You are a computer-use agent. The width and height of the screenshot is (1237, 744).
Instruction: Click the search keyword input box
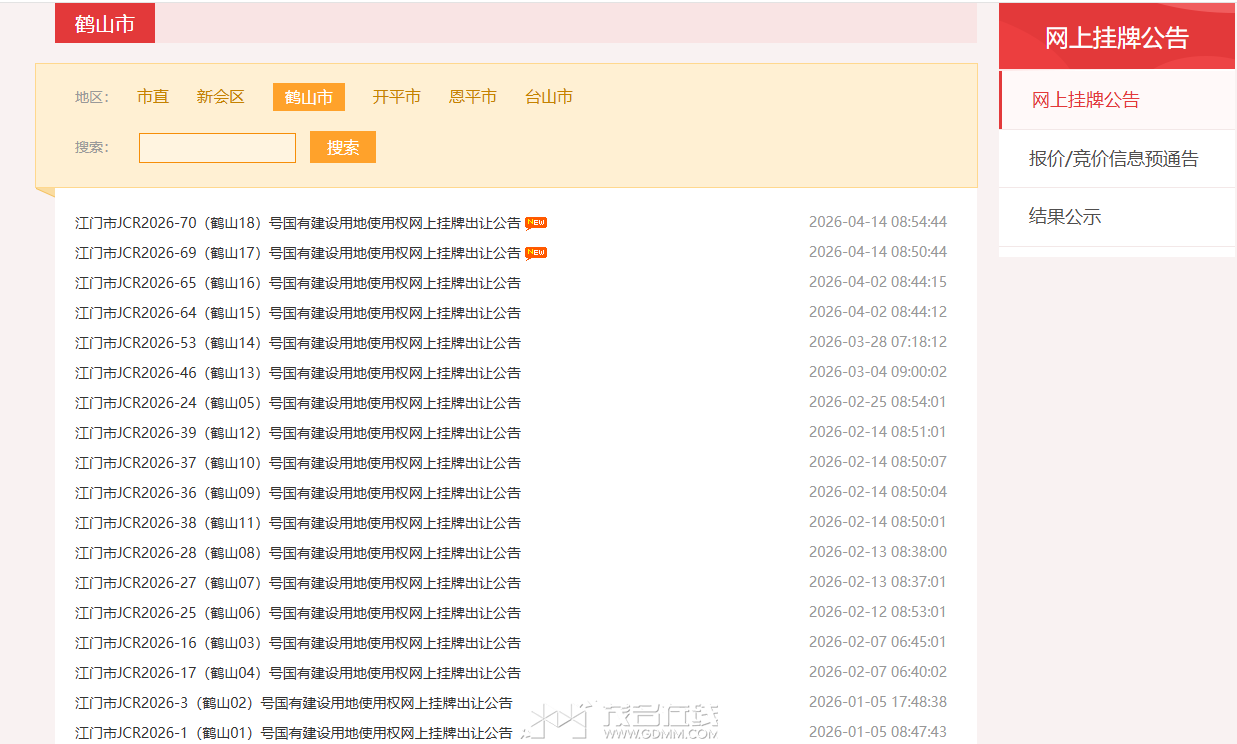click(217, 148)
